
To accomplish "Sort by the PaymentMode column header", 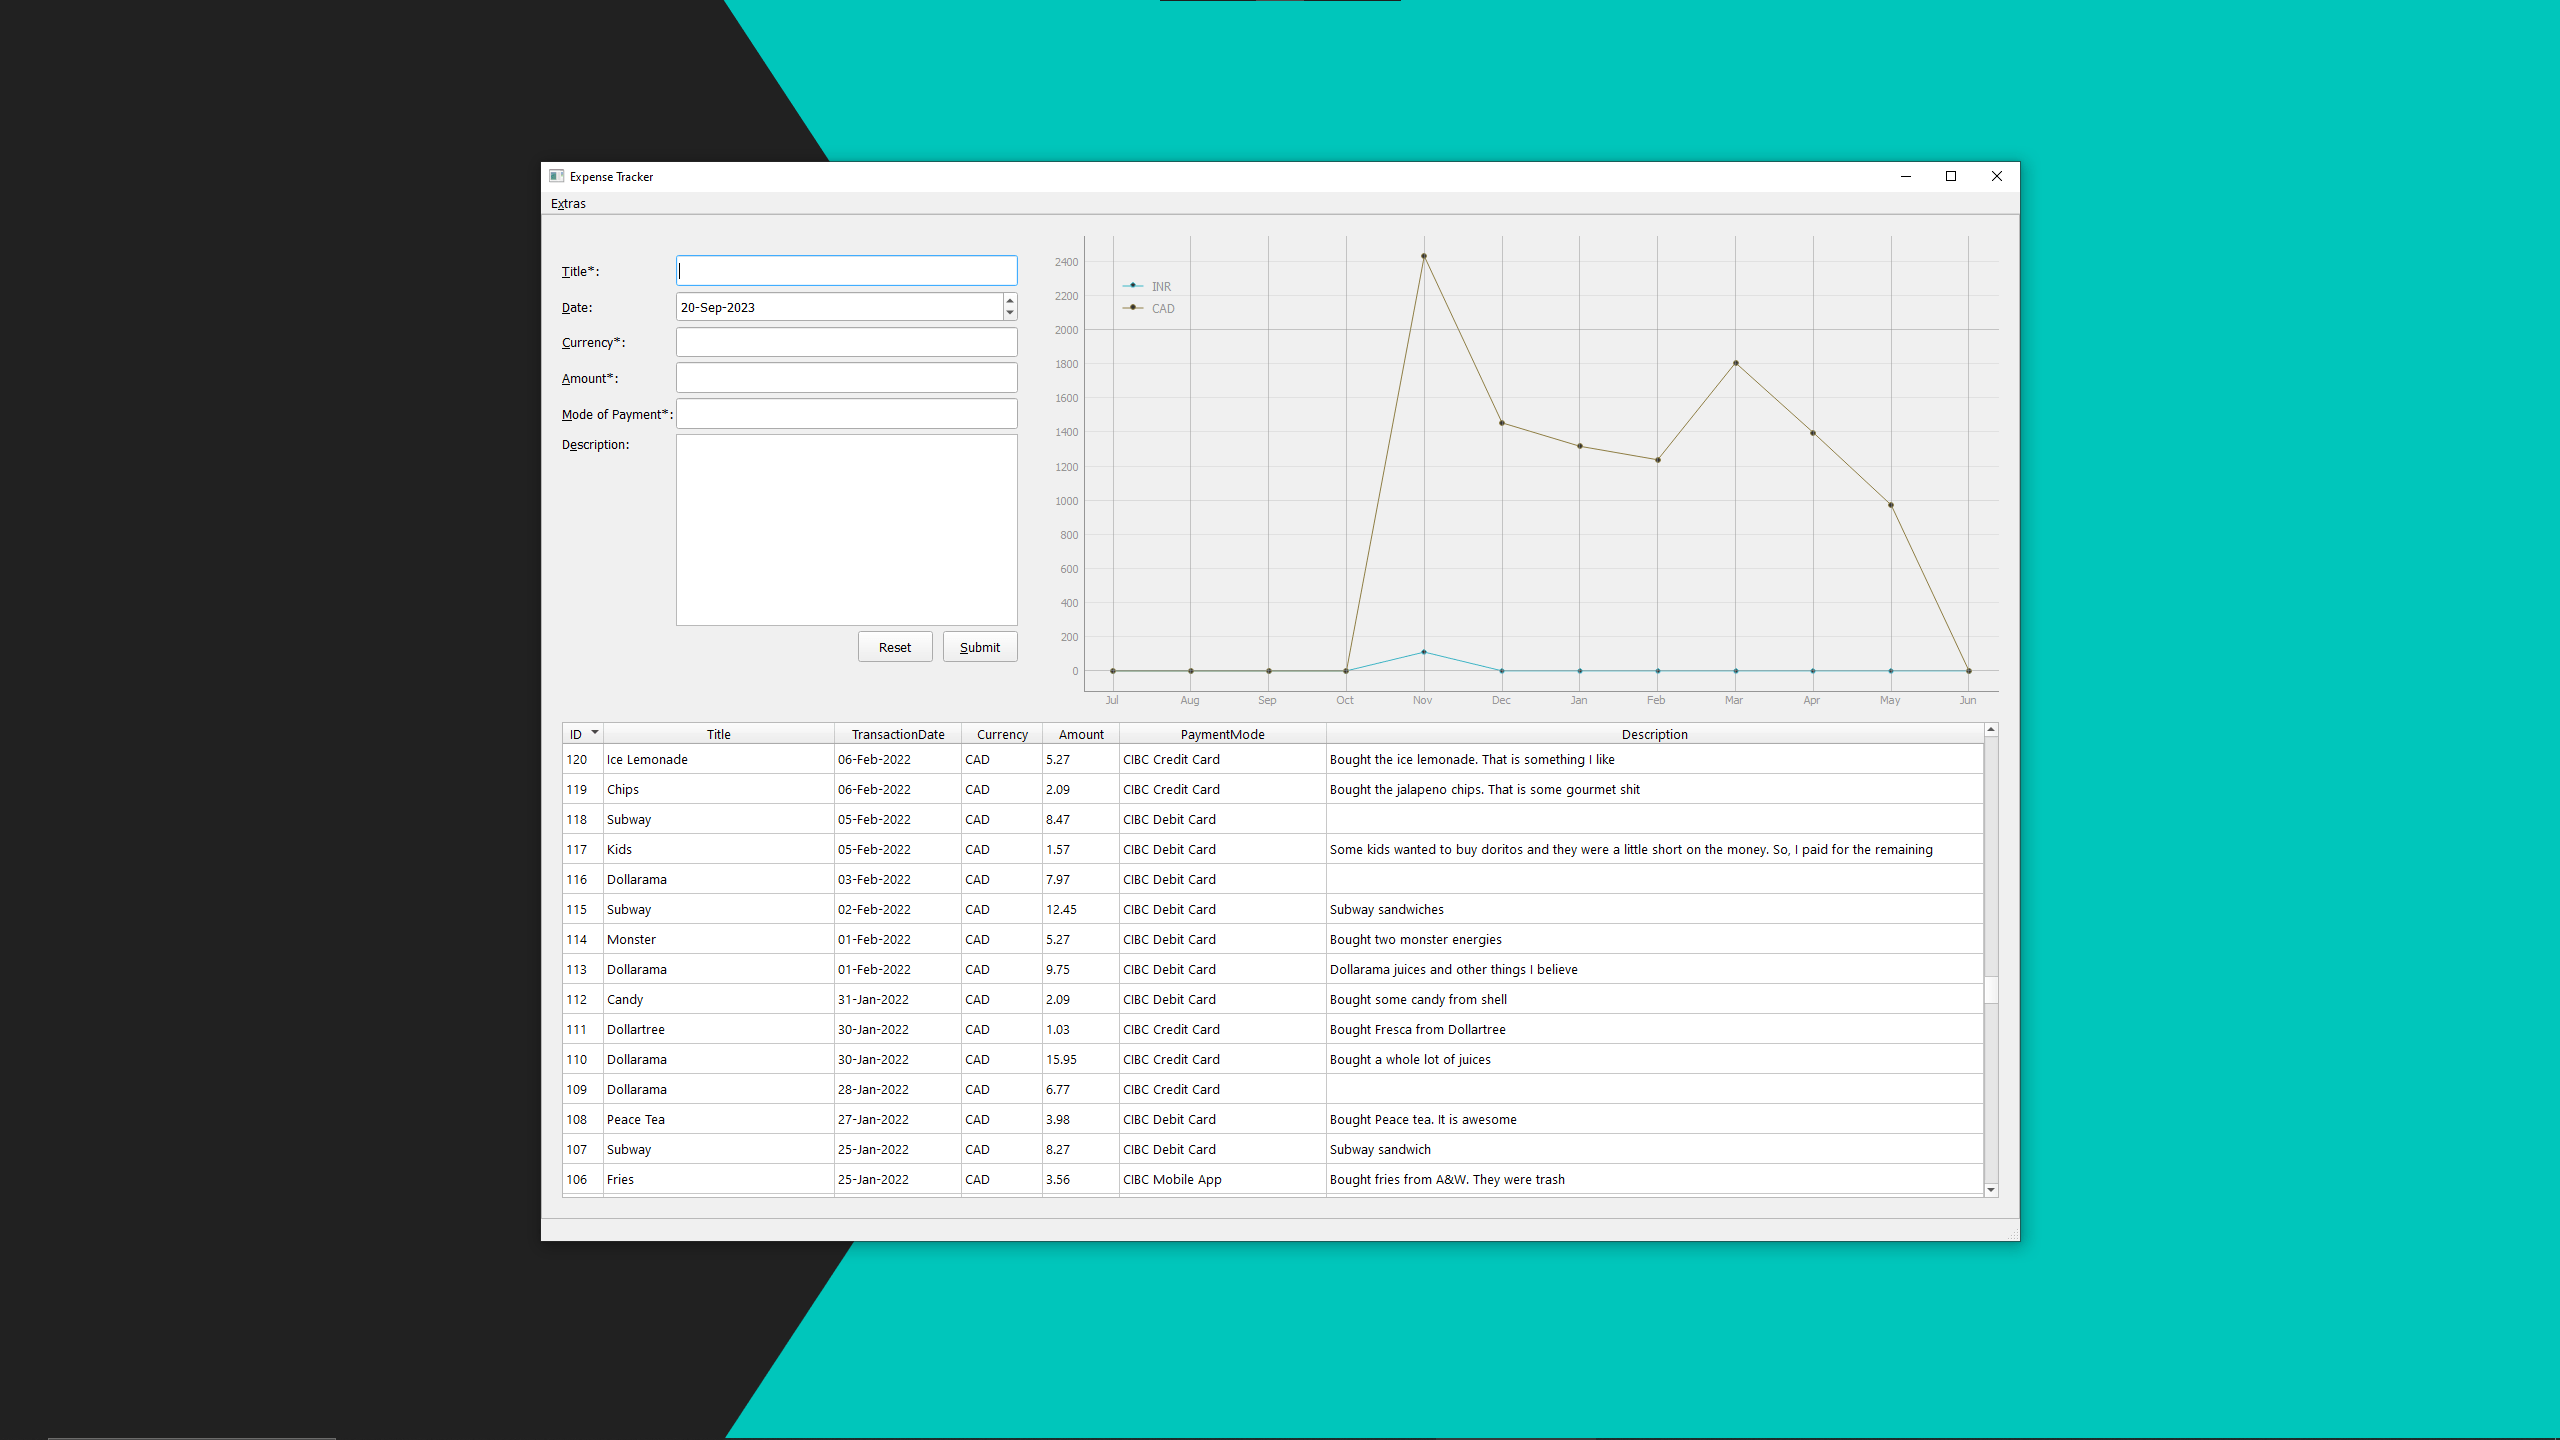I will [x=1222, y=734].
